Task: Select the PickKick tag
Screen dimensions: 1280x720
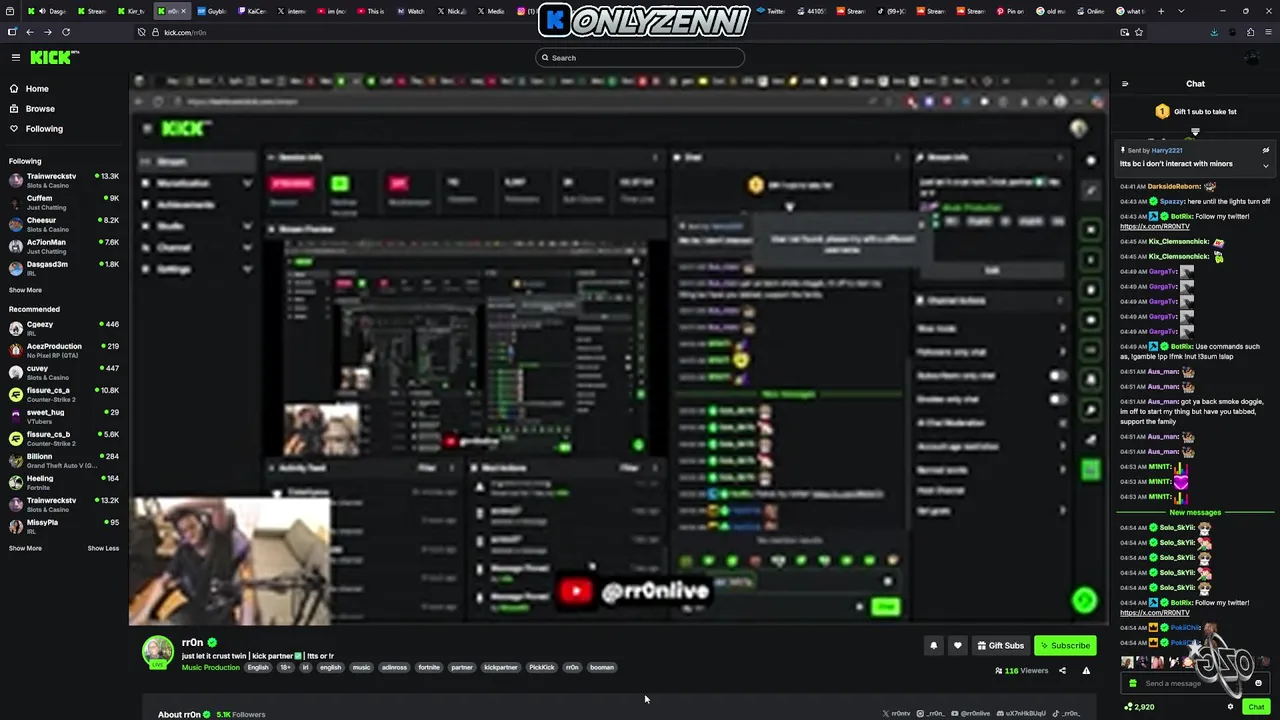Action: click(x=541, y=667)
